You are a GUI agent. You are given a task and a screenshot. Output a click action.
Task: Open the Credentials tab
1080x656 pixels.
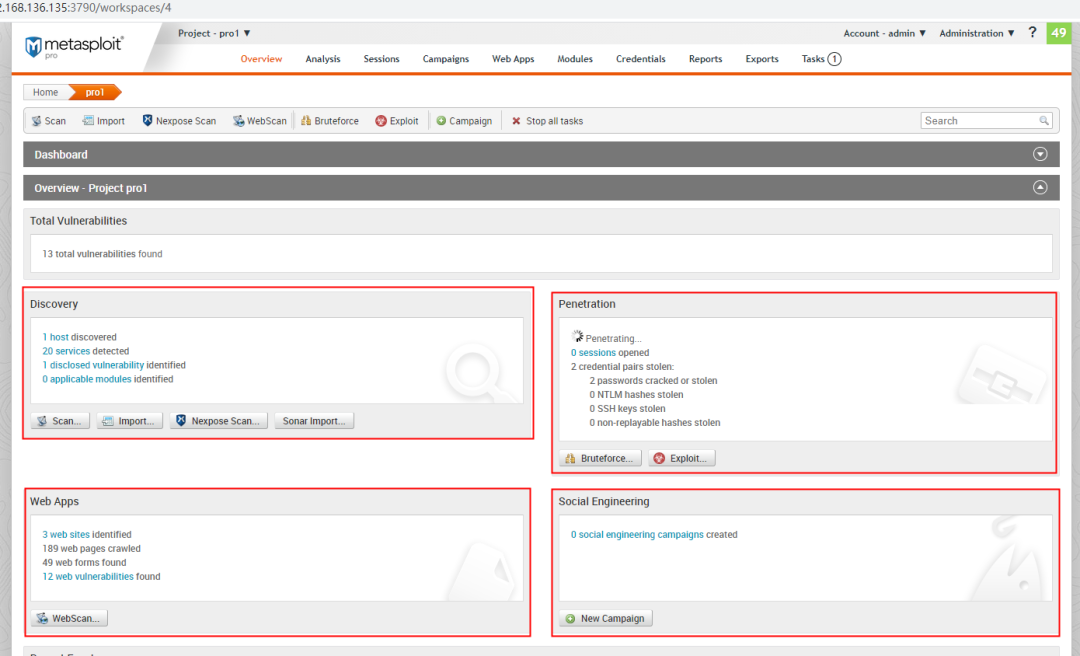point(641,59)
